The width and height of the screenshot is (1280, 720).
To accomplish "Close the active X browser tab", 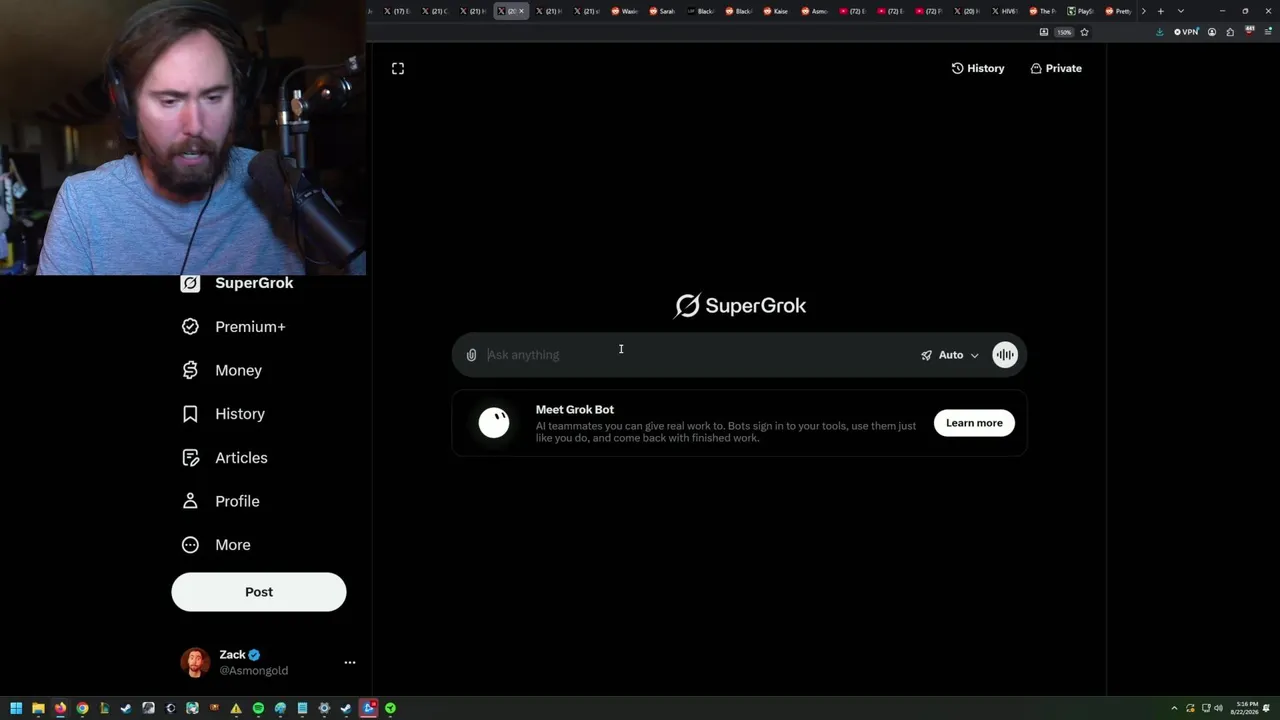I will pyautogui.click(x=521, y=11).
